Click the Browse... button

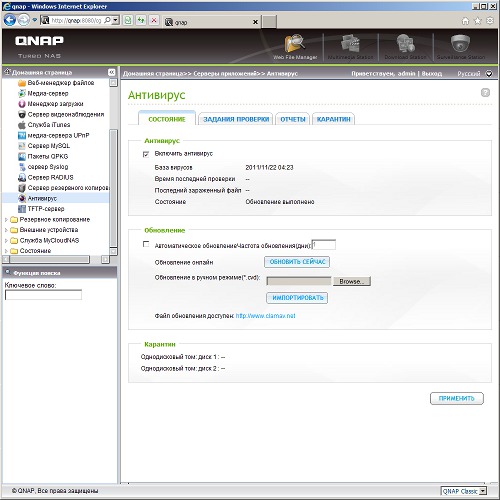coord(352,281)
